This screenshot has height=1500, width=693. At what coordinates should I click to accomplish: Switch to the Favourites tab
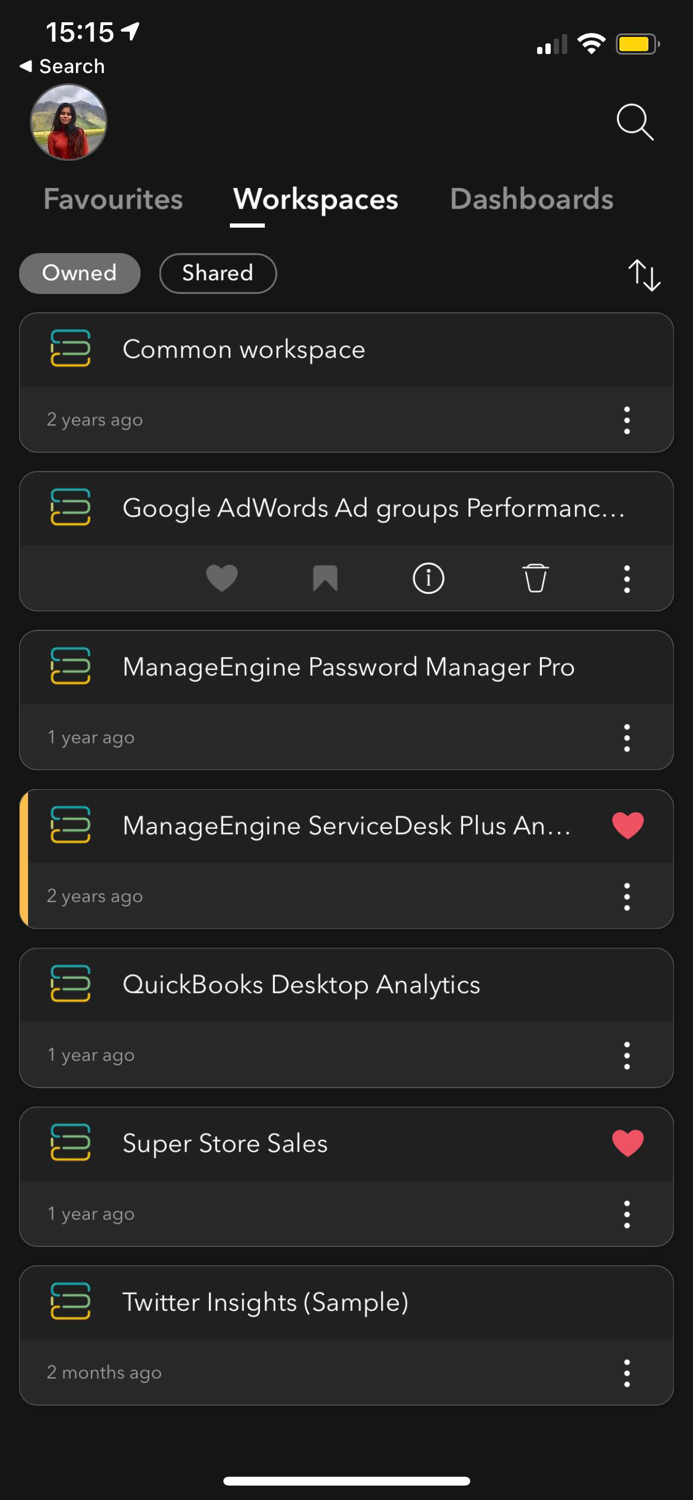(113, 199)
